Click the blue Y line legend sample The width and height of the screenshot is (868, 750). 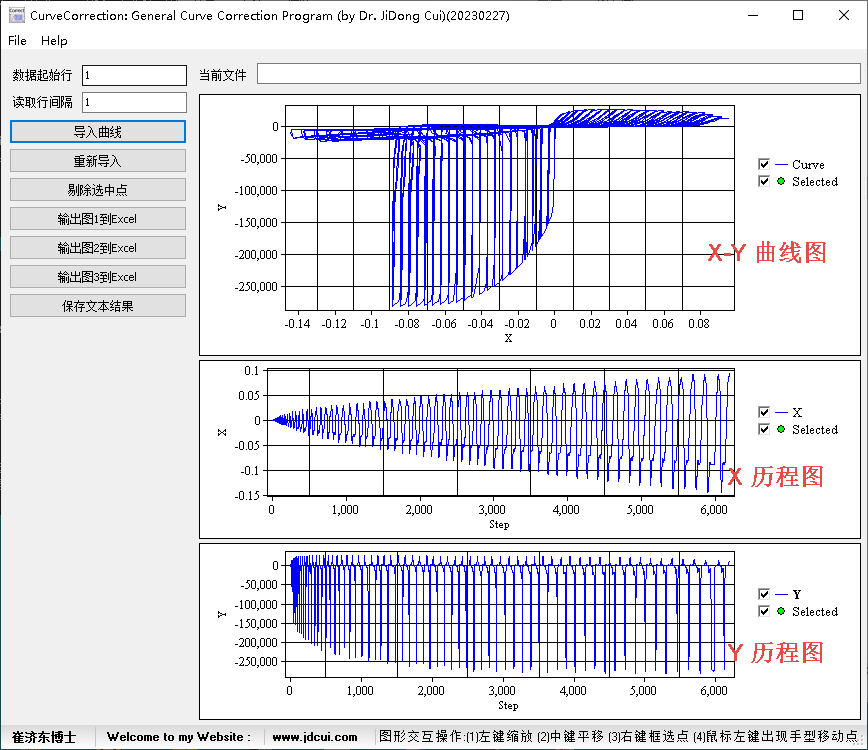click(x=781, y=594)
